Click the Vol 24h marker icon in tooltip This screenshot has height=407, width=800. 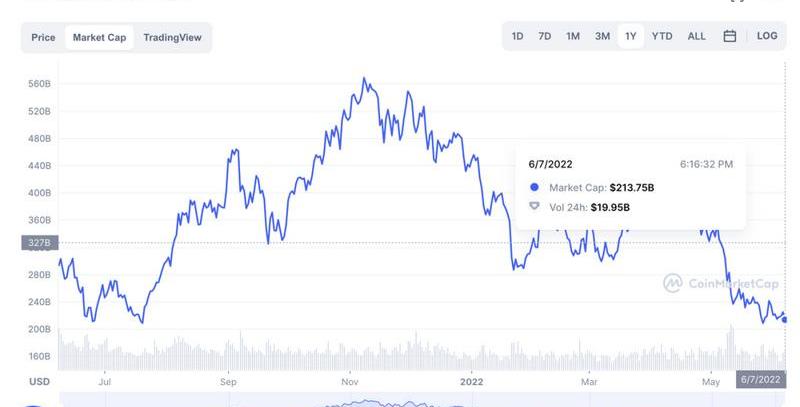click(x=534, y=207)
